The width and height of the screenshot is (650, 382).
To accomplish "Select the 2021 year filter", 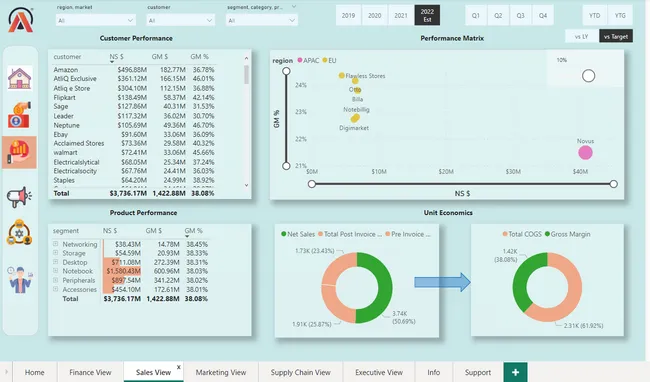I will [x=400, y=15].
